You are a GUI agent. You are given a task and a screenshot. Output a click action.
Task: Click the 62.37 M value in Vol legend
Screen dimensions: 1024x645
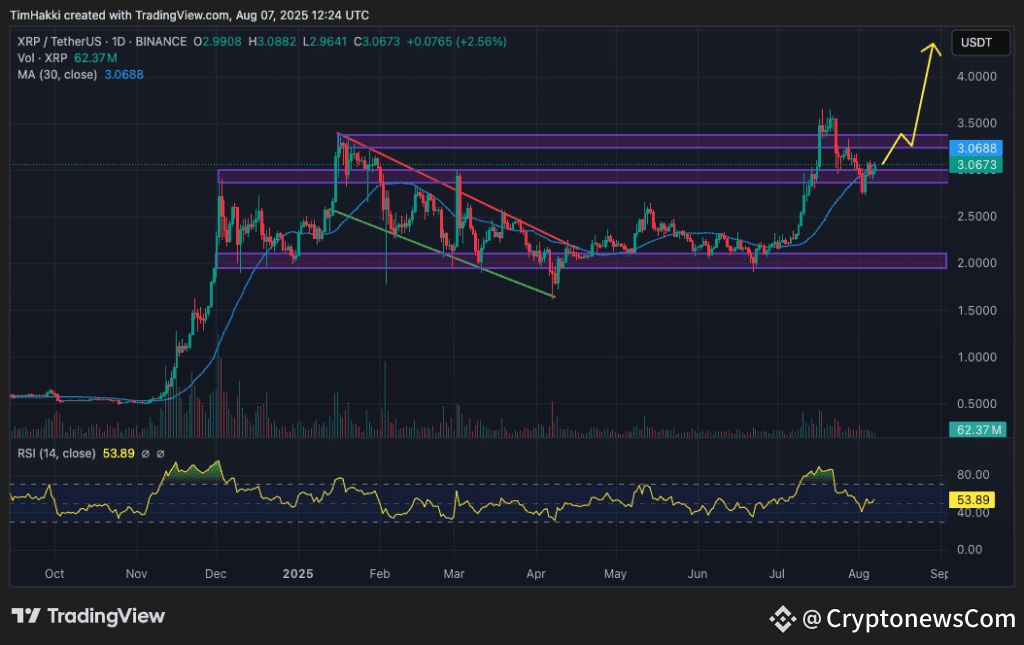(95, 58)
